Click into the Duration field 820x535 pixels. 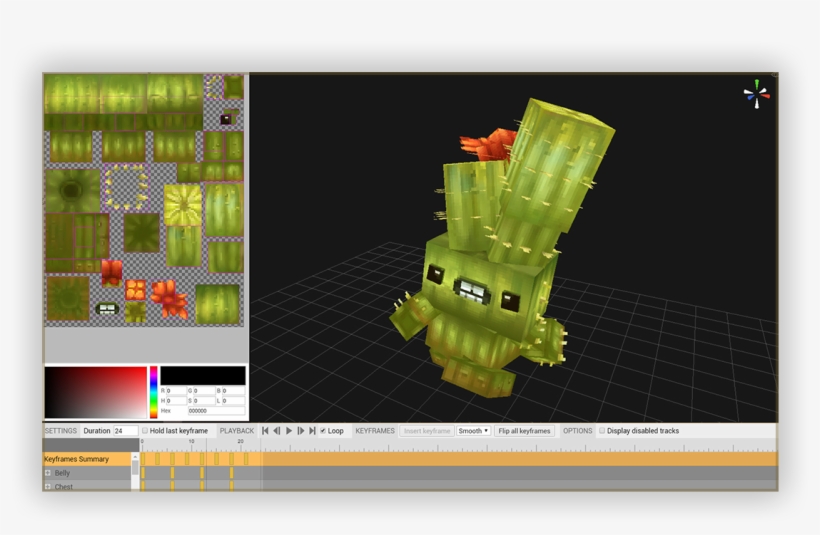point(126,431)
